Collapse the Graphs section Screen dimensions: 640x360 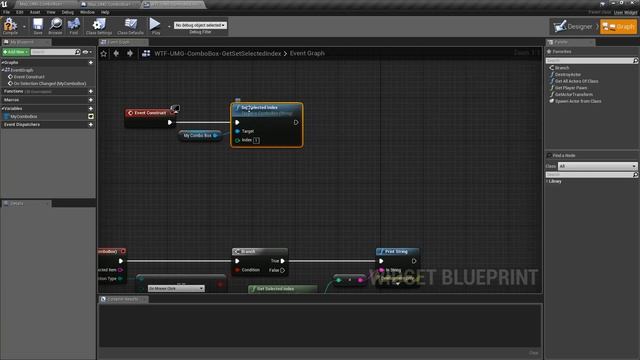click(2, 63)
